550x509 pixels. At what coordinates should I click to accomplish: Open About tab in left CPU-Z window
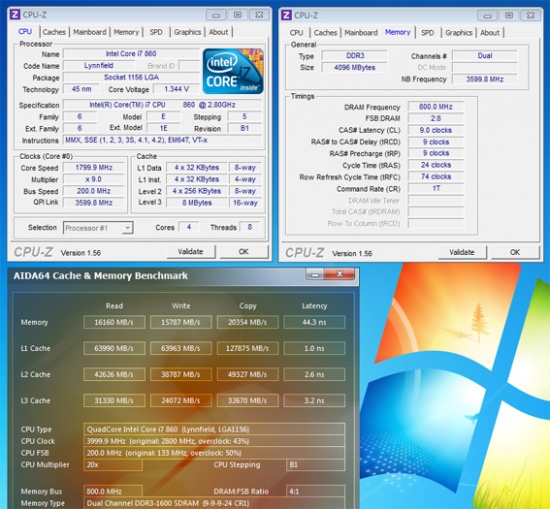point(219,32)
